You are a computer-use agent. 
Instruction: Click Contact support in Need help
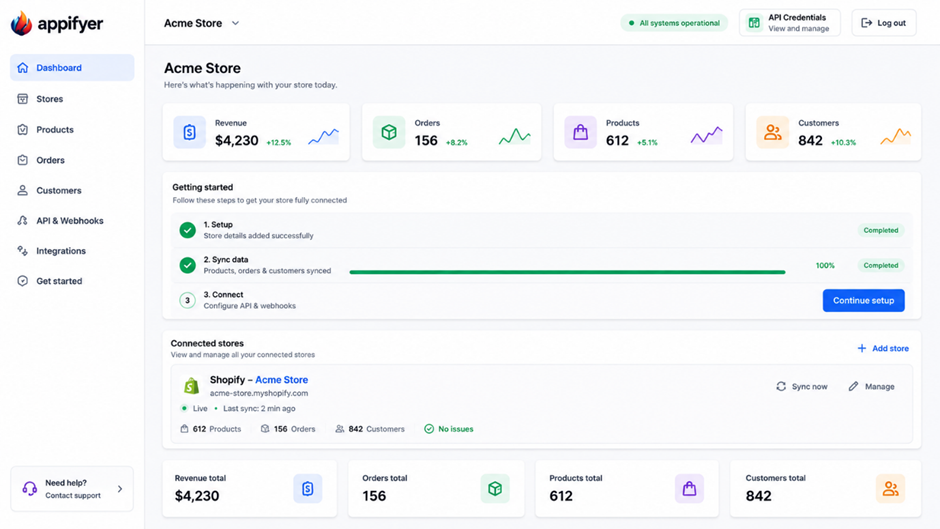click(x=73, y=495)
